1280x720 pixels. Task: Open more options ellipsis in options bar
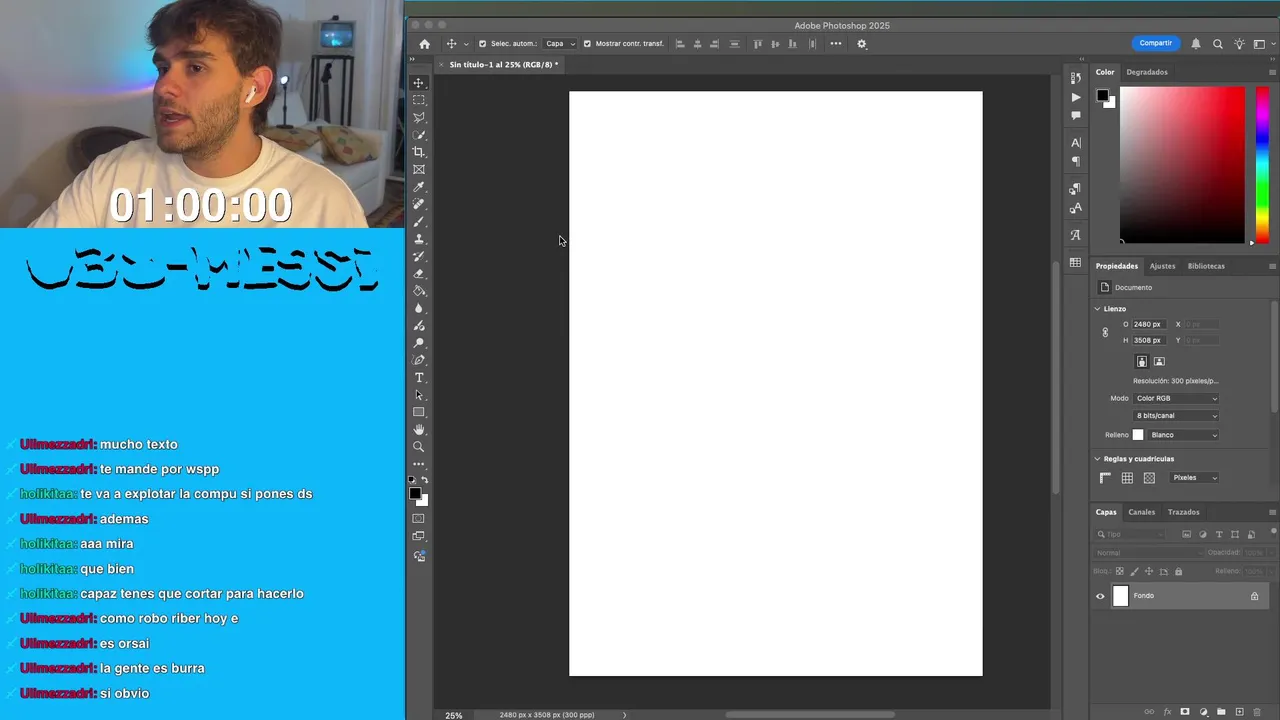(x=836, y=44)
